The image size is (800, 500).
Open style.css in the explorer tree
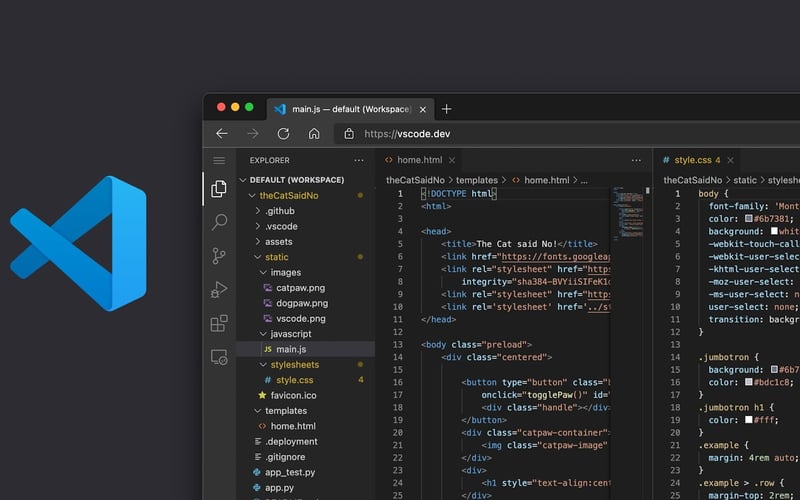click(295, 380)
